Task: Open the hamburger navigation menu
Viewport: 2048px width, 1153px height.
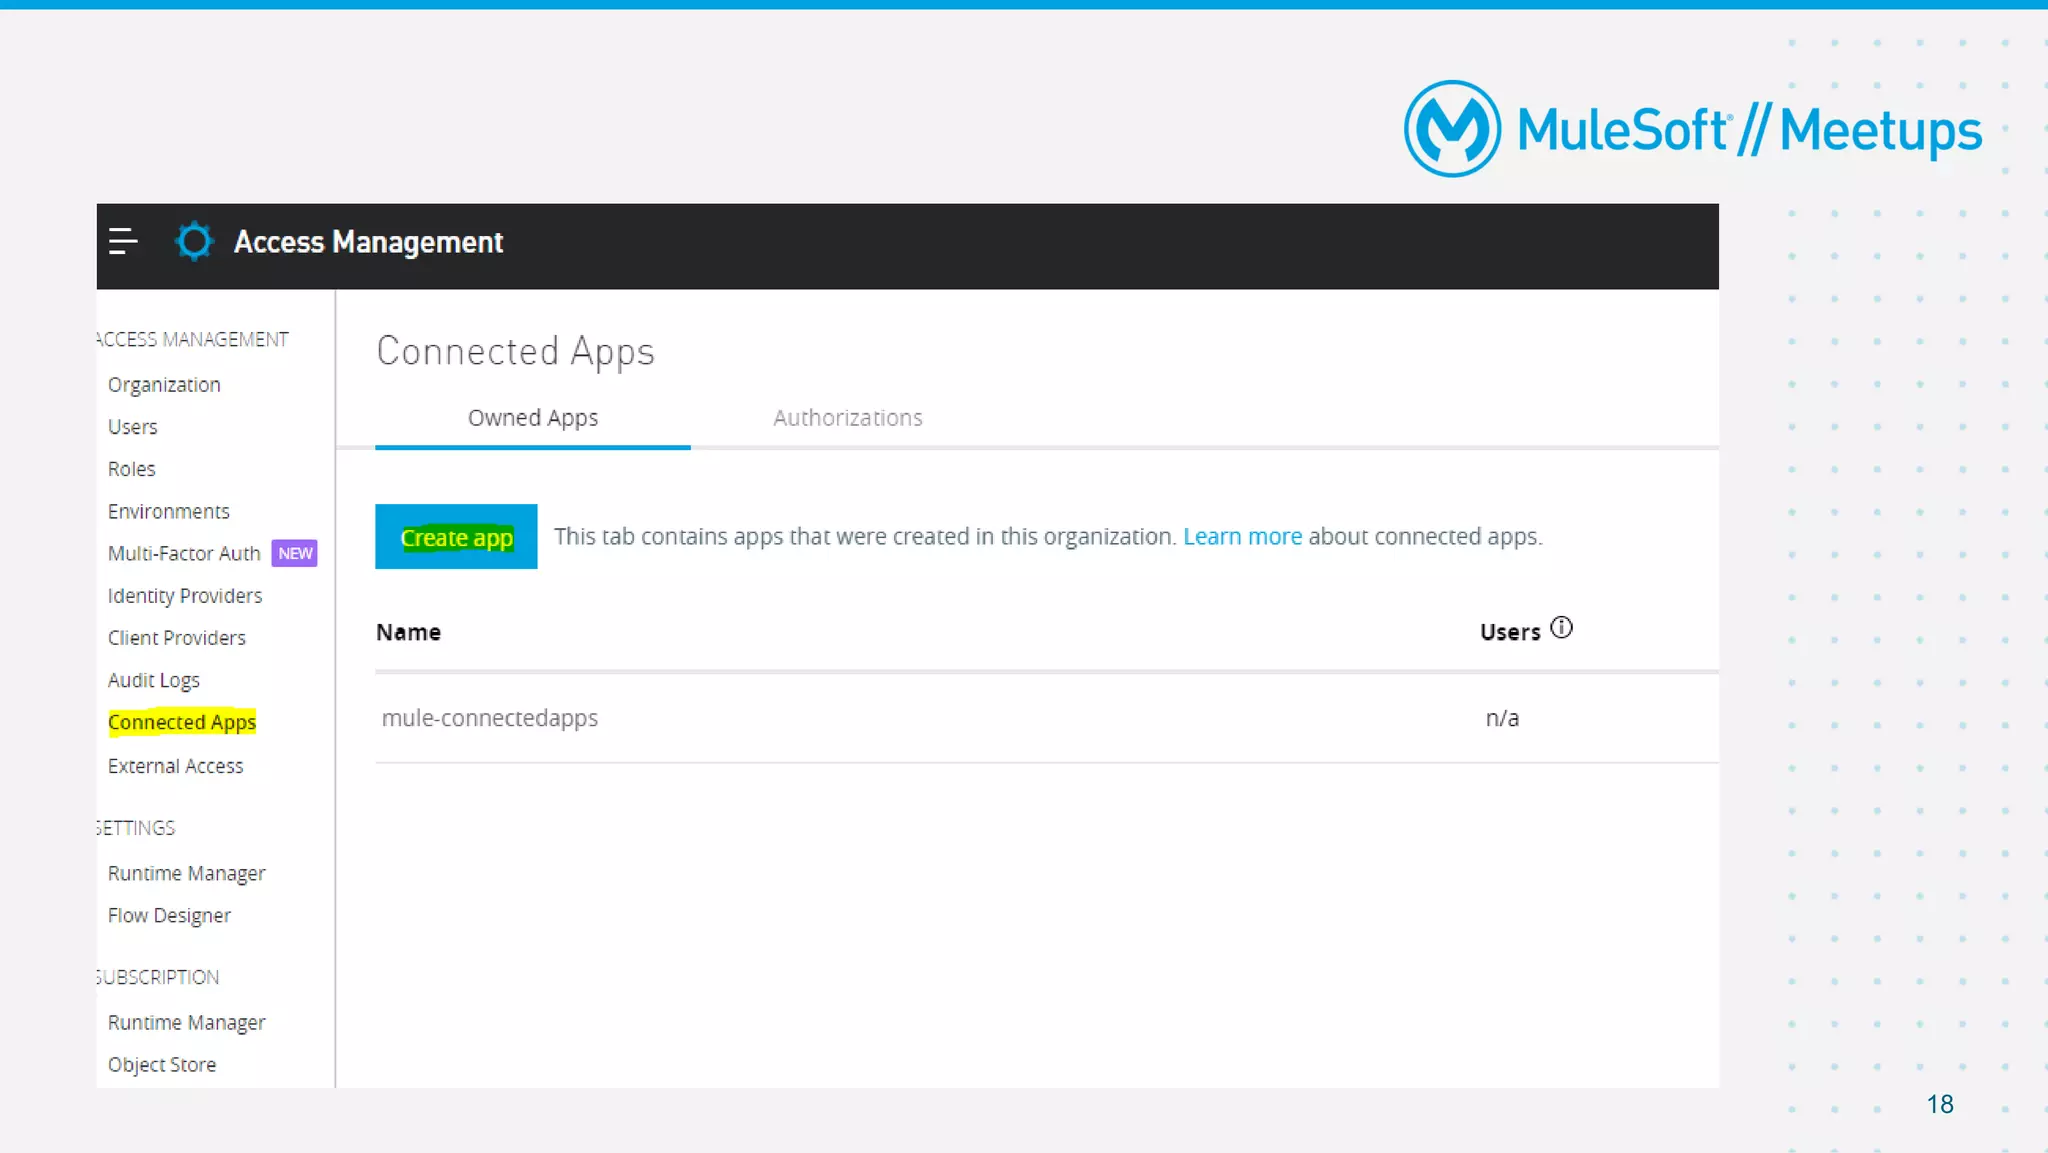Action: 123,242
